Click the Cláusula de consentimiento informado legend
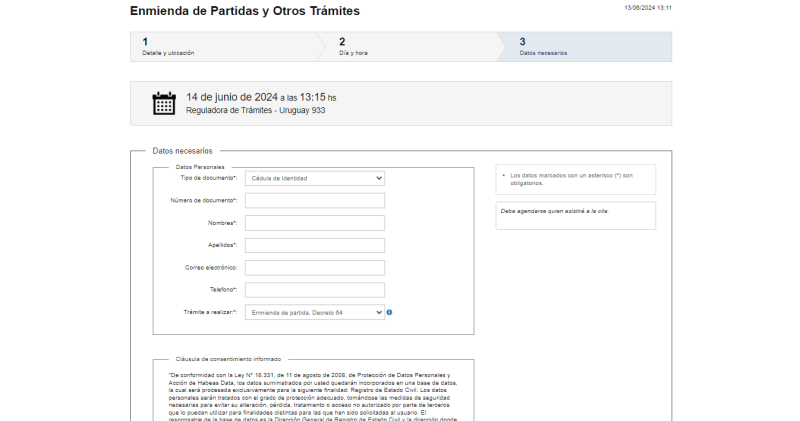The image size is (800, 421). click(228, 358)
